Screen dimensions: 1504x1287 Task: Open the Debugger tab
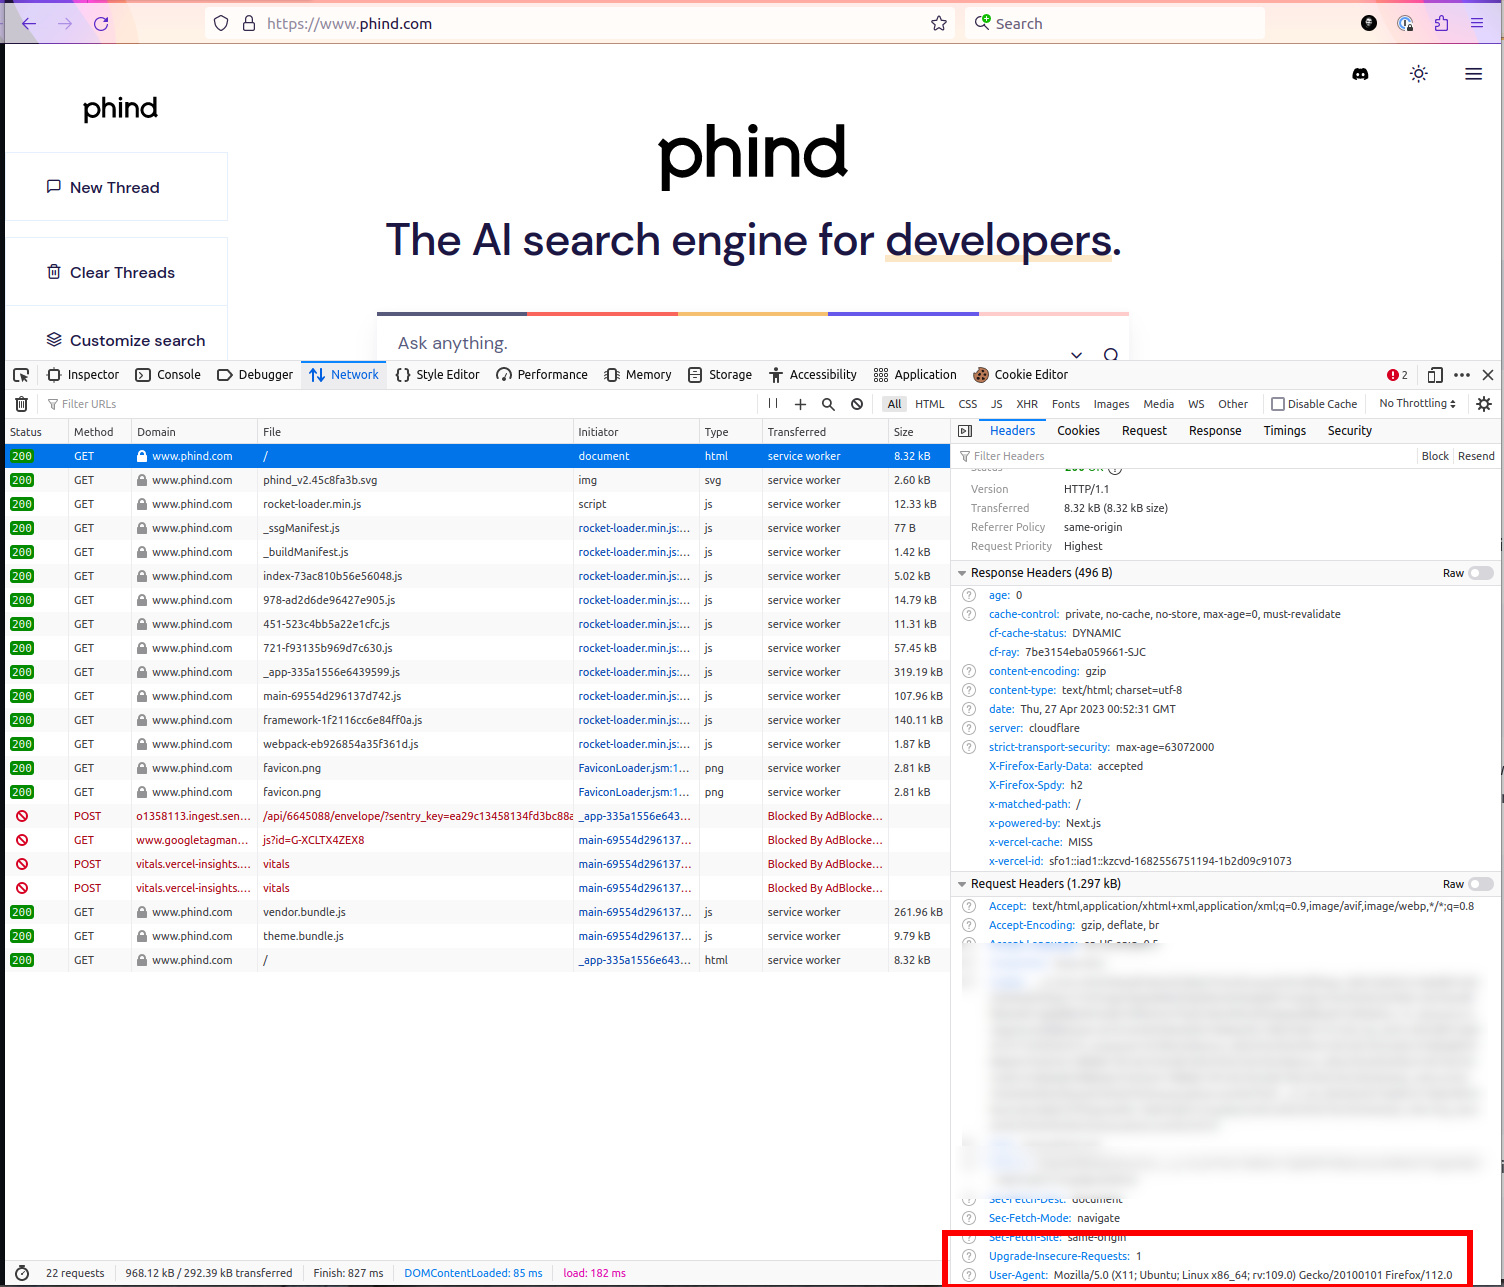click(x=255, y=375)
